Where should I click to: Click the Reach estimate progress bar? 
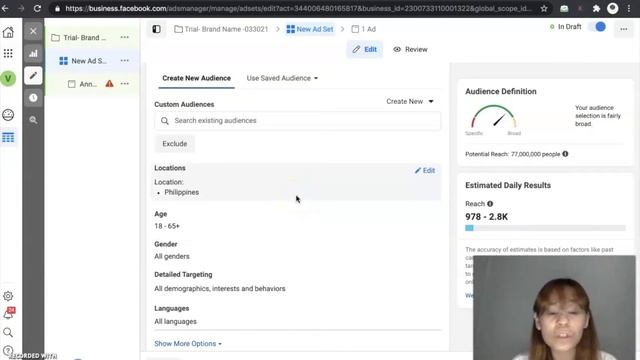pyautogui.click(x=545, y=228)
